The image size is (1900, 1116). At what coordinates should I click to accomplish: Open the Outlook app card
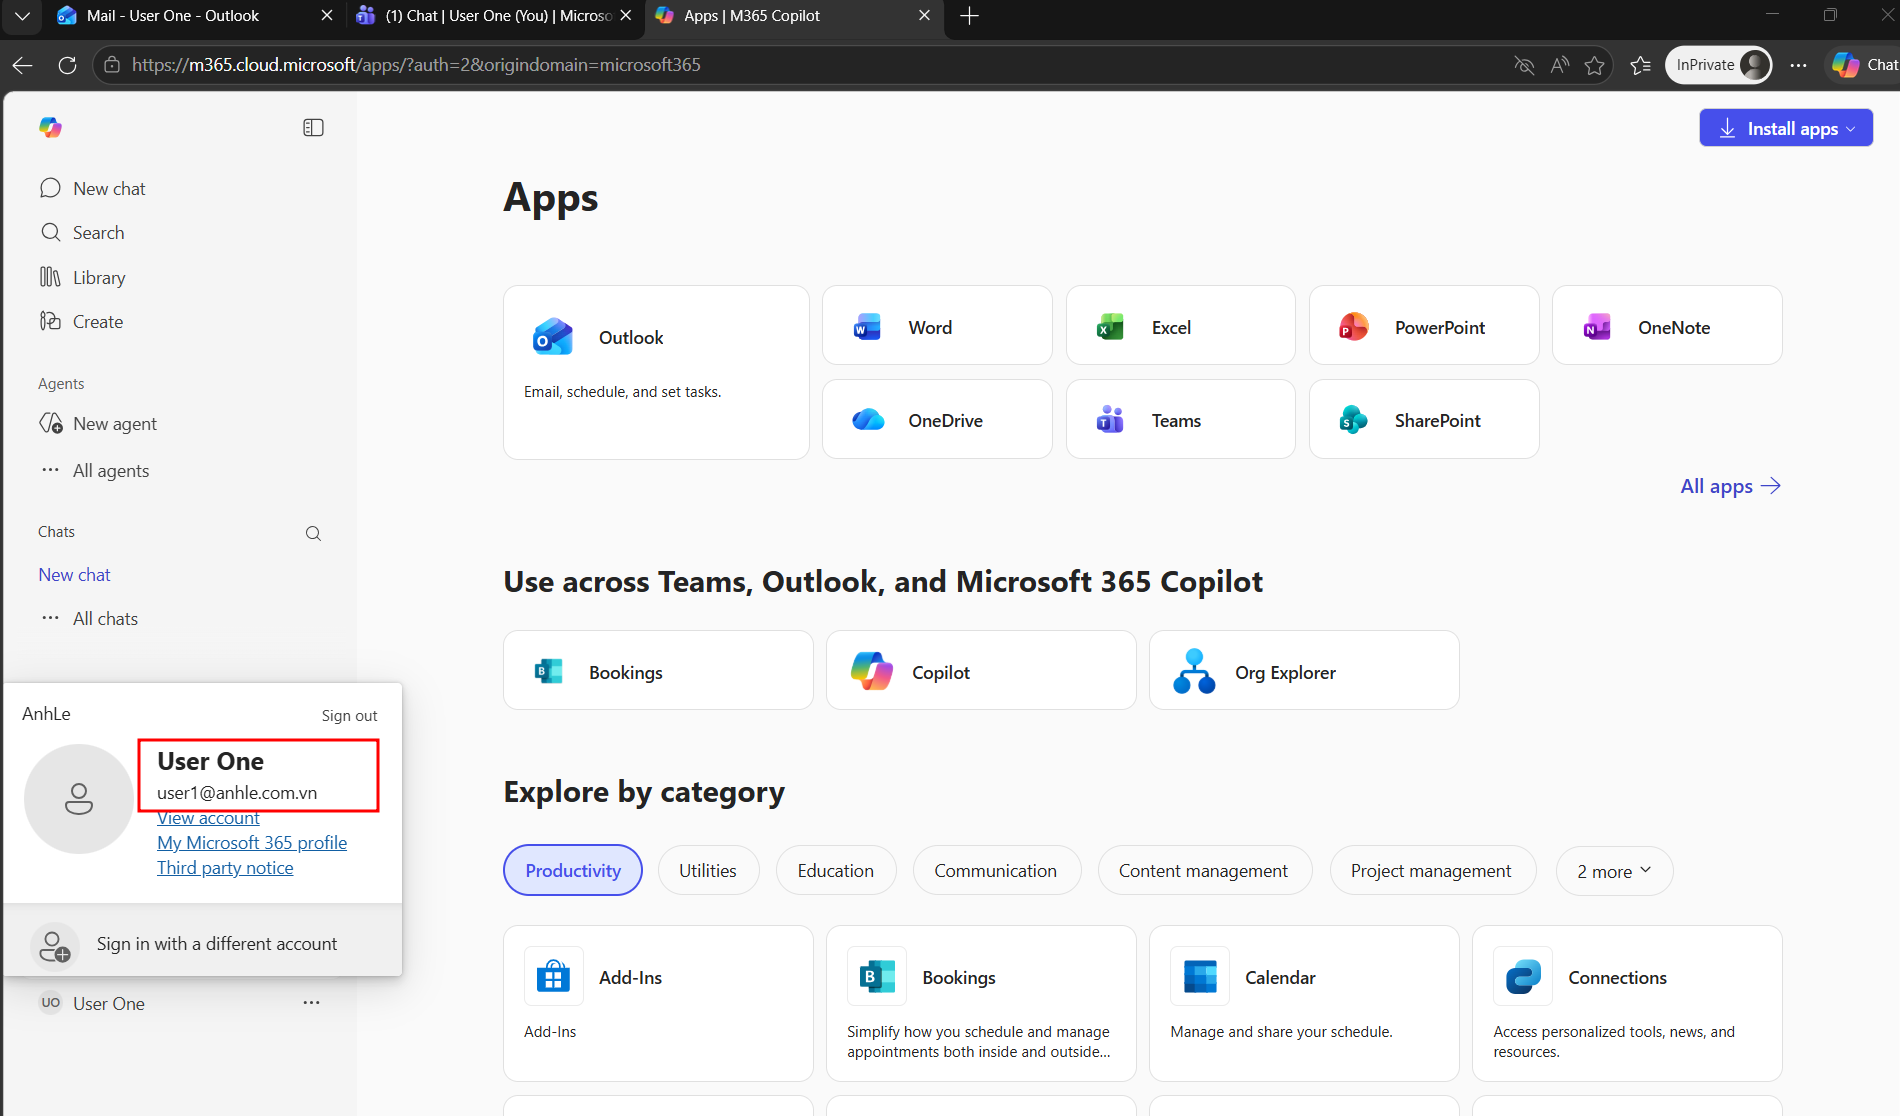coord(656,372)
